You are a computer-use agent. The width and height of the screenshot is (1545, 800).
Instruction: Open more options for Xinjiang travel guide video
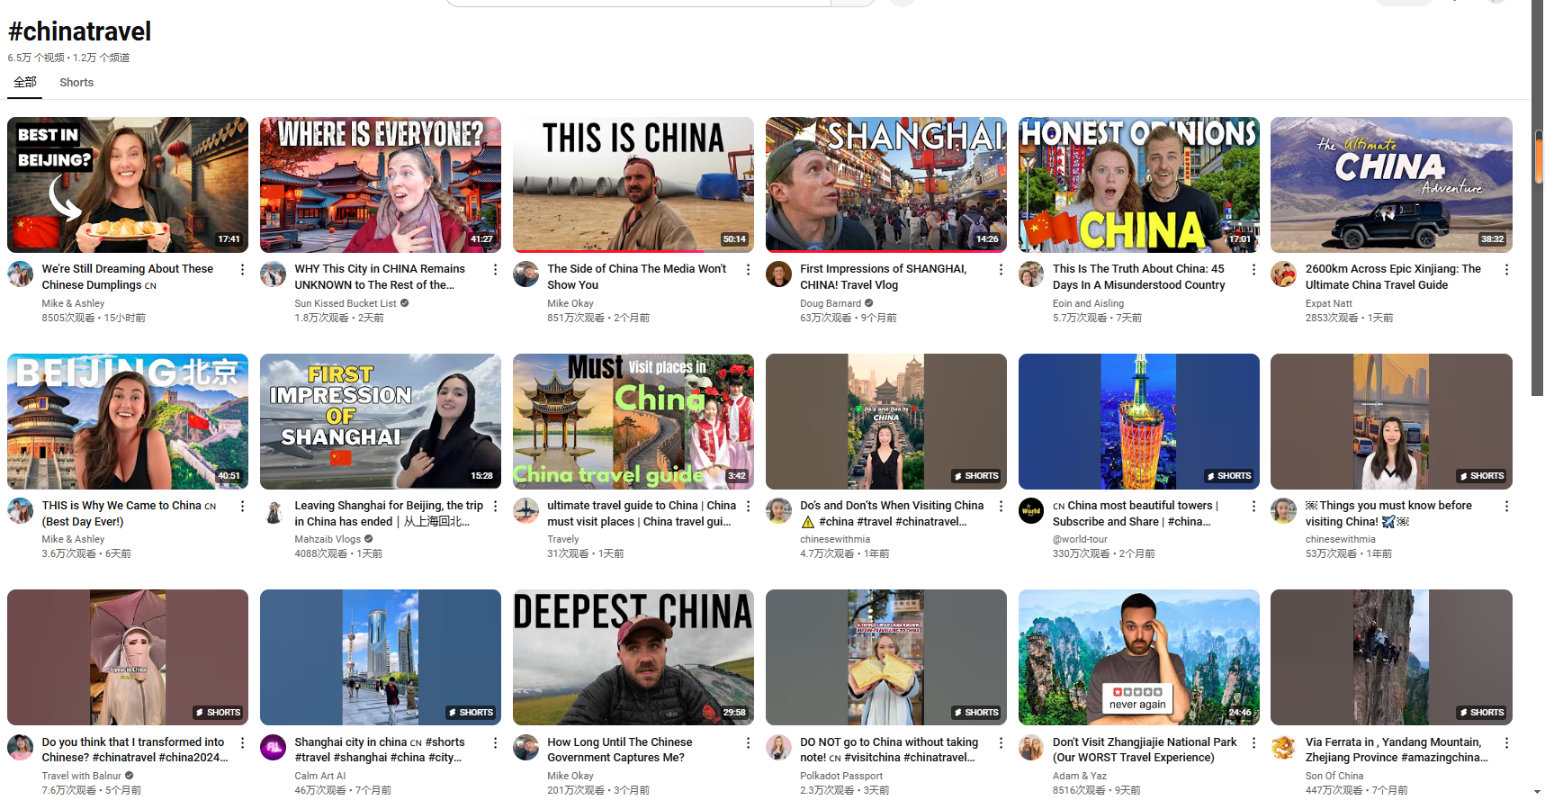coord(1506,270)
